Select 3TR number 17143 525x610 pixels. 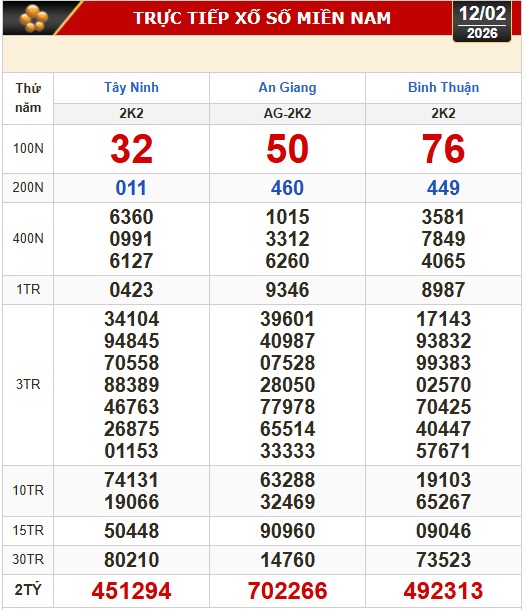point(443,319)
